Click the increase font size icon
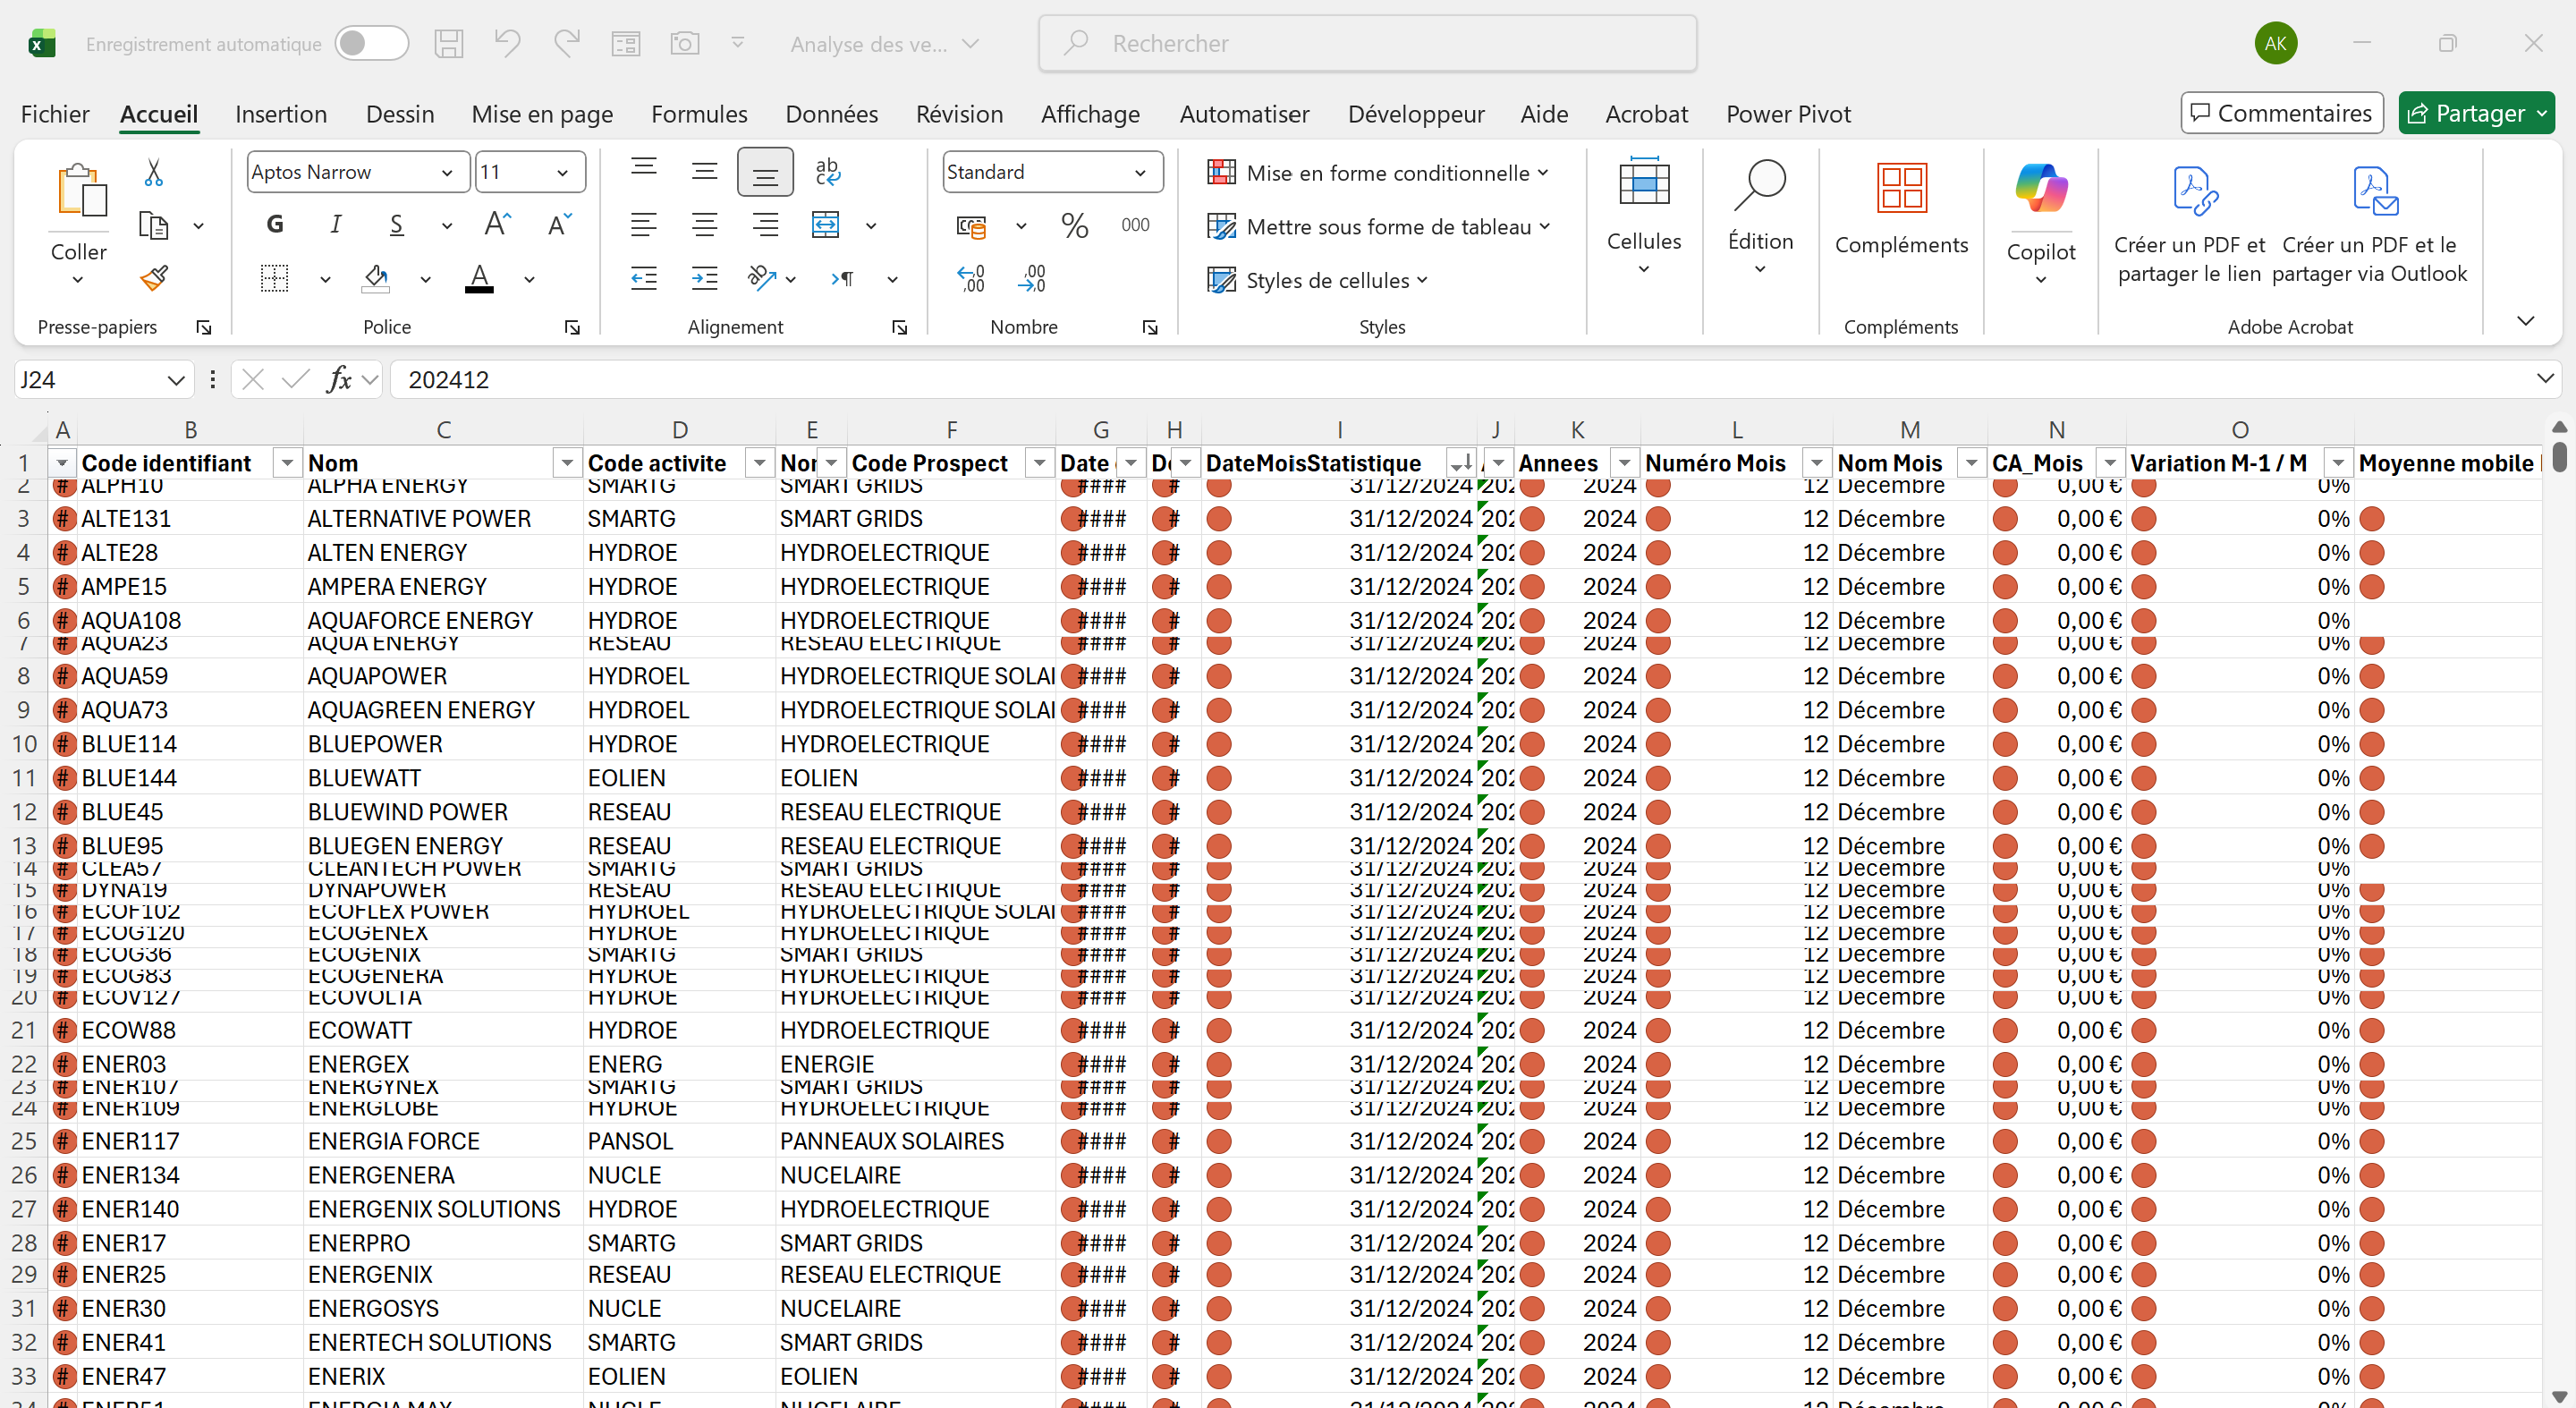2576x1408 pixels. (x=497, y=225)
